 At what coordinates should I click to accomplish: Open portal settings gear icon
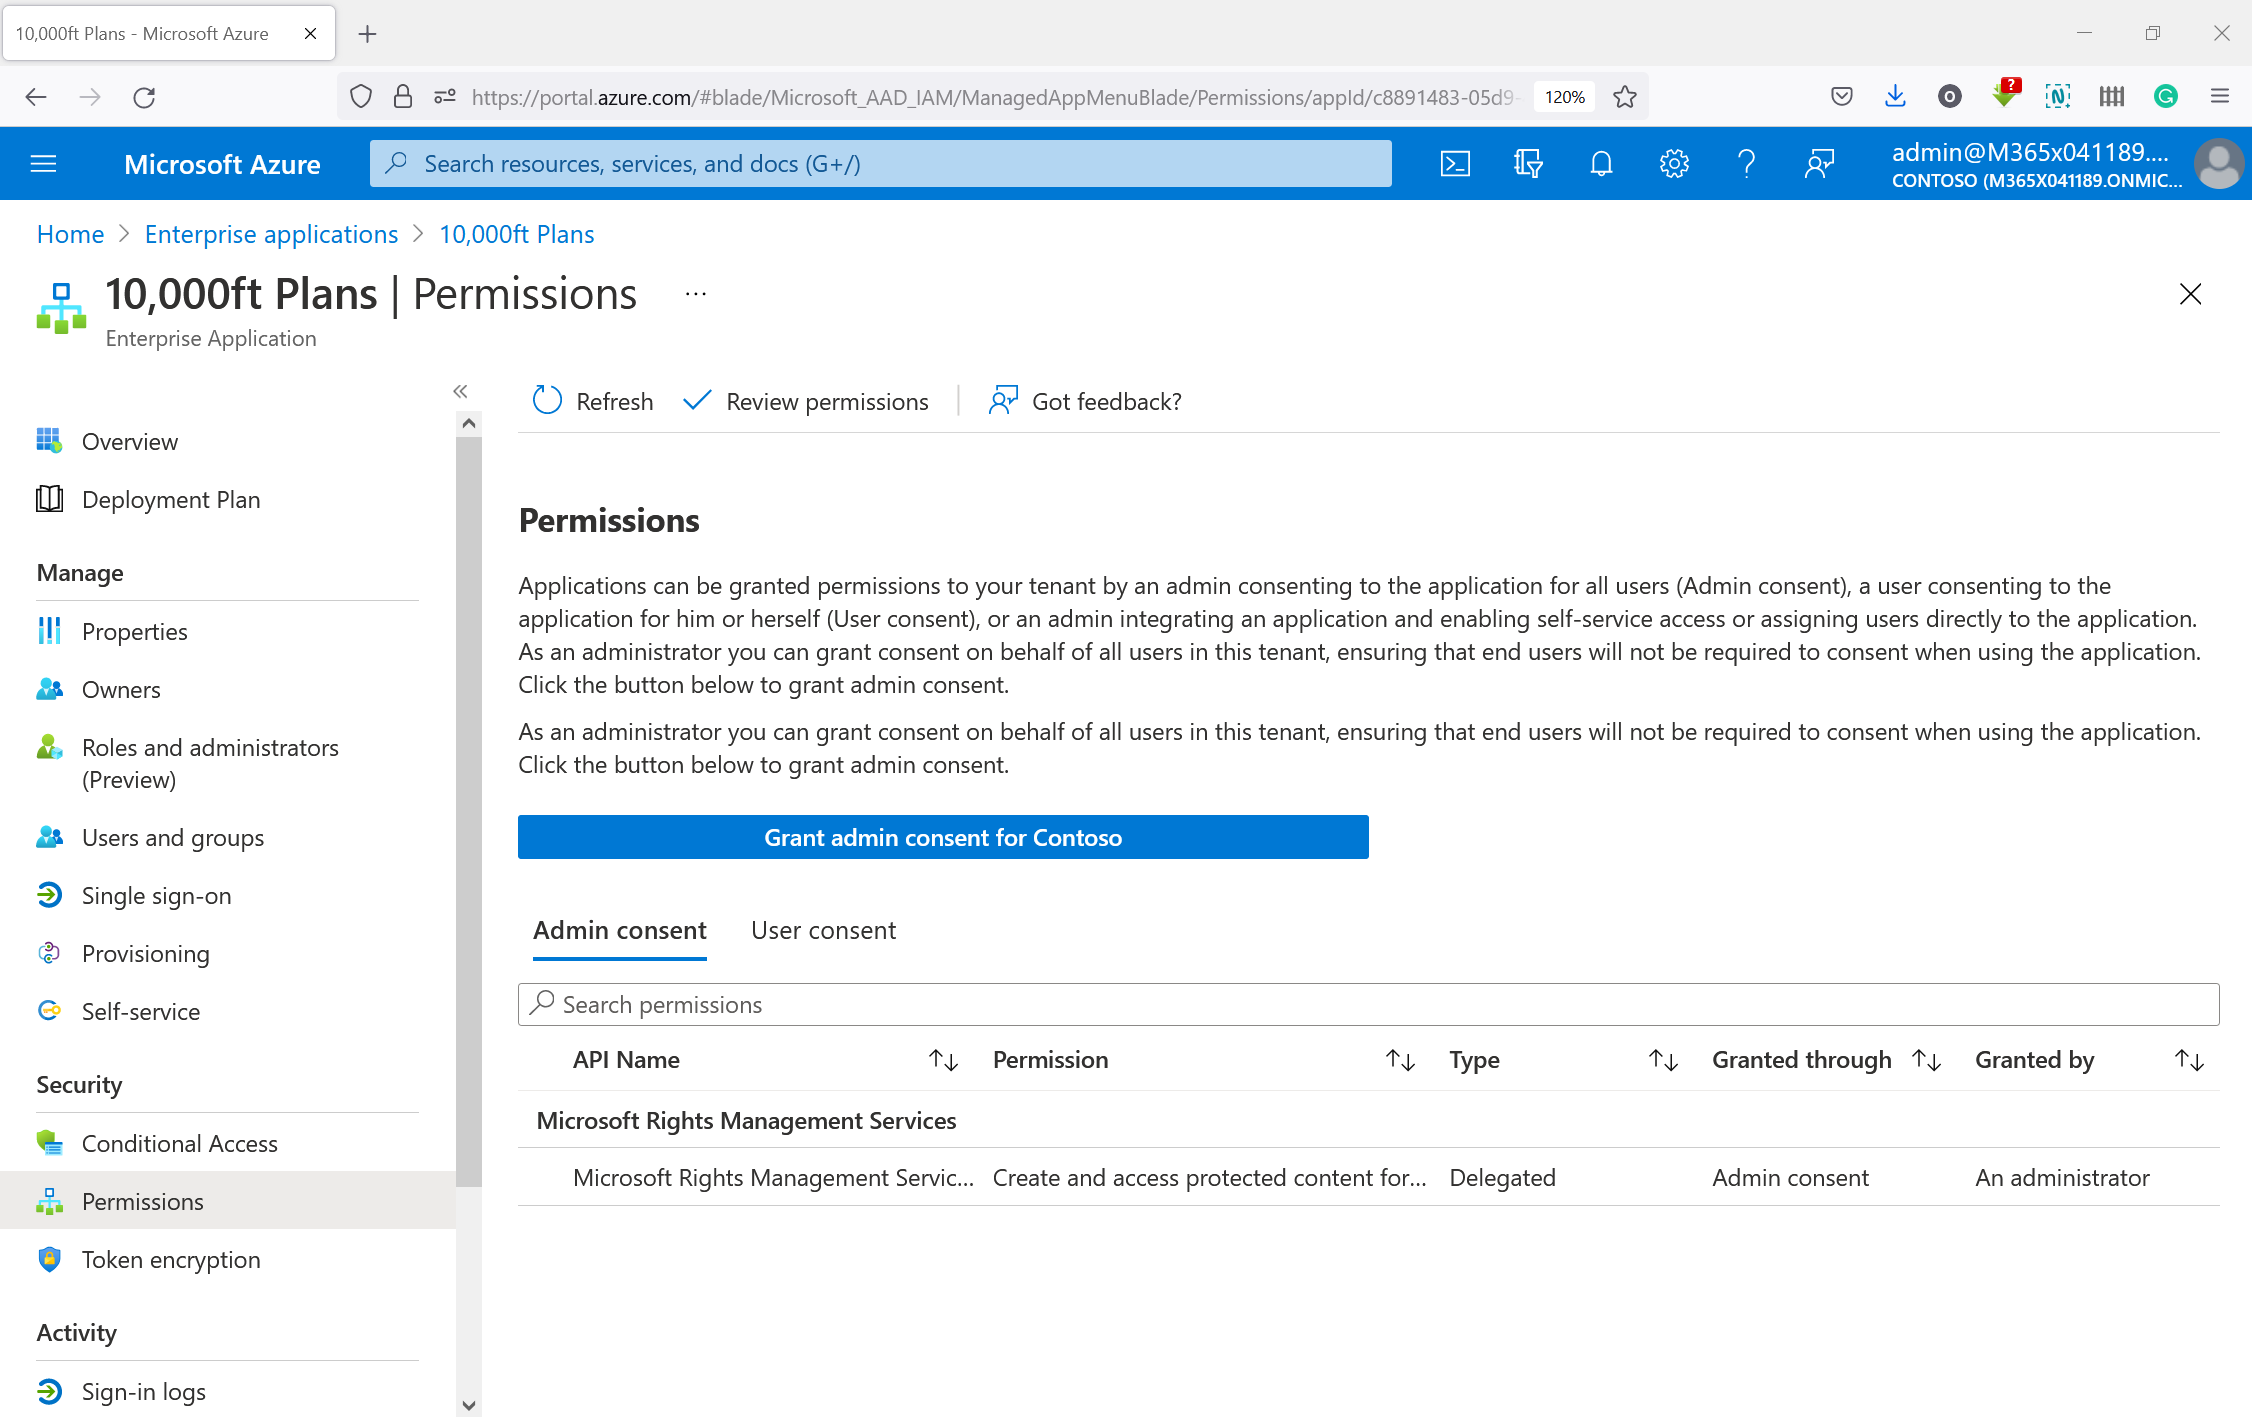(1674, 163)
